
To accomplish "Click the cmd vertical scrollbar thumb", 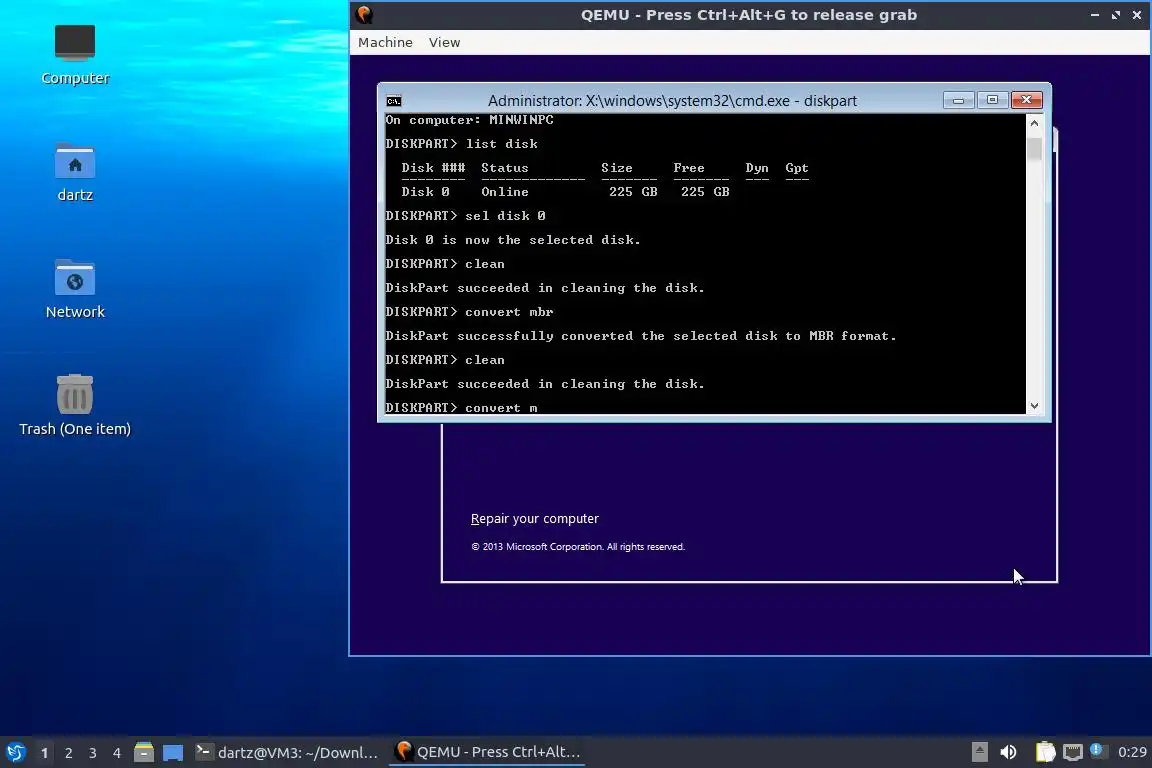I will click(x=1034, y=148).
